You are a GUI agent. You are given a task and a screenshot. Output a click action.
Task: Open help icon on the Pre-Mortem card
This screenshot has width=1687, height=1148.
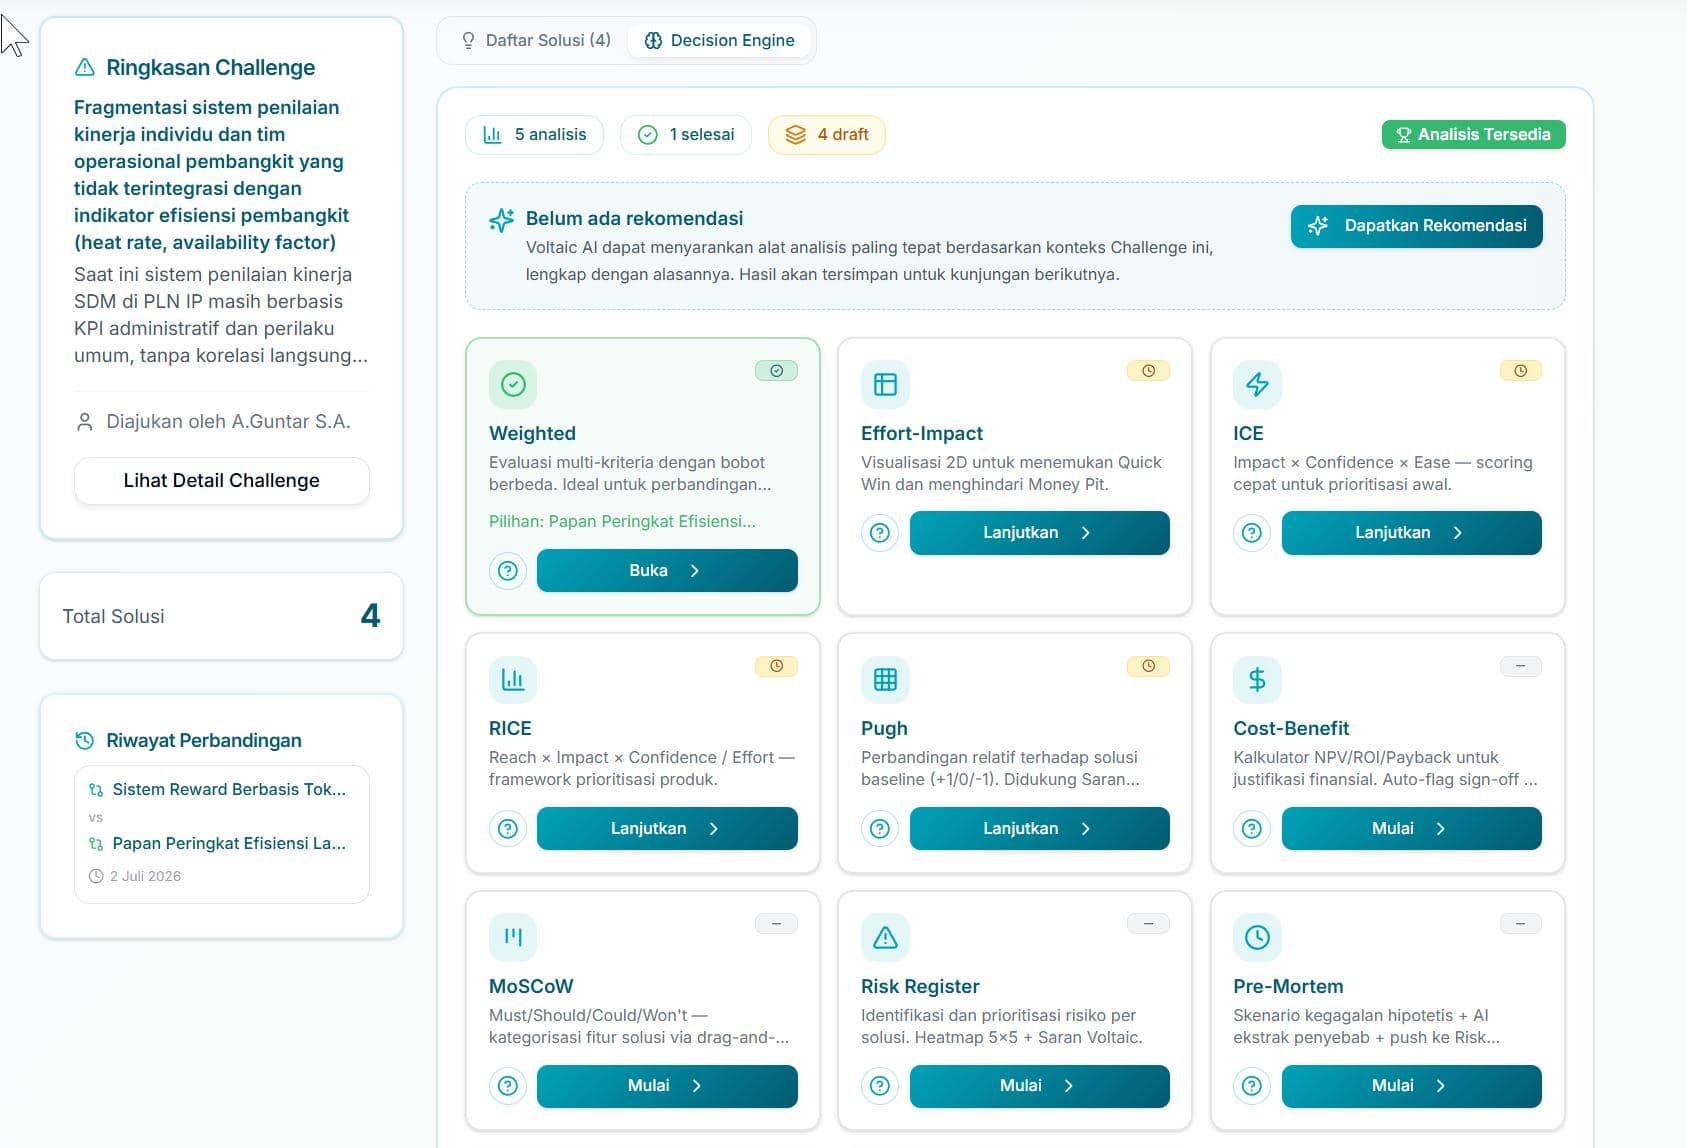[1252, 1086]
